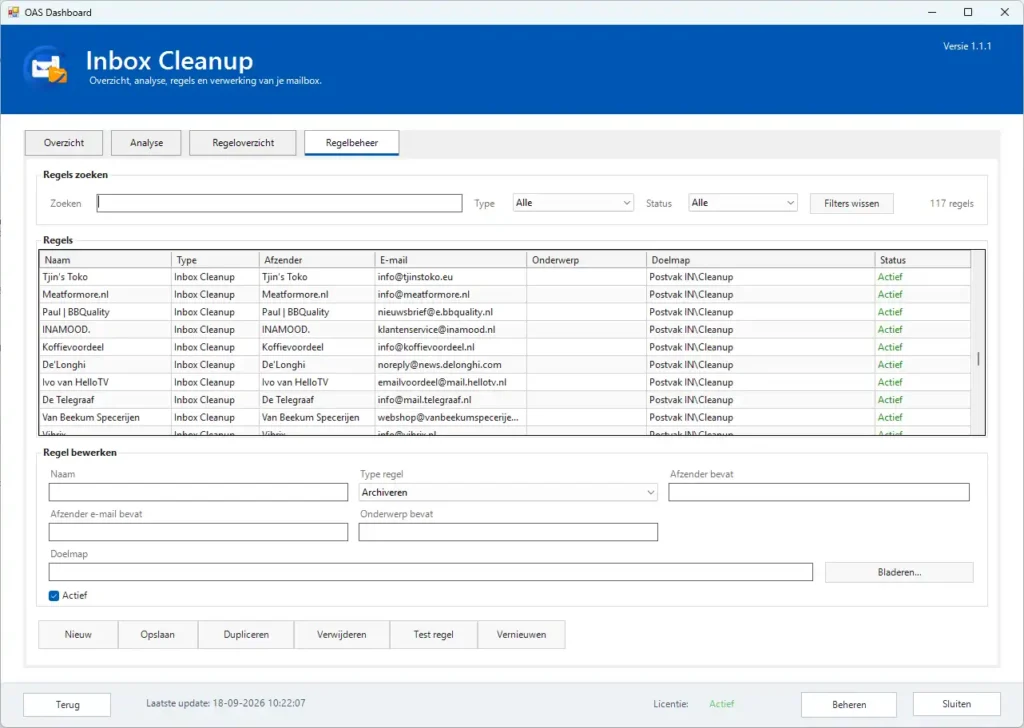1024x728 pixels.
Task: Select the Paul | BBQuality rule name
Action: pos(76,312)
